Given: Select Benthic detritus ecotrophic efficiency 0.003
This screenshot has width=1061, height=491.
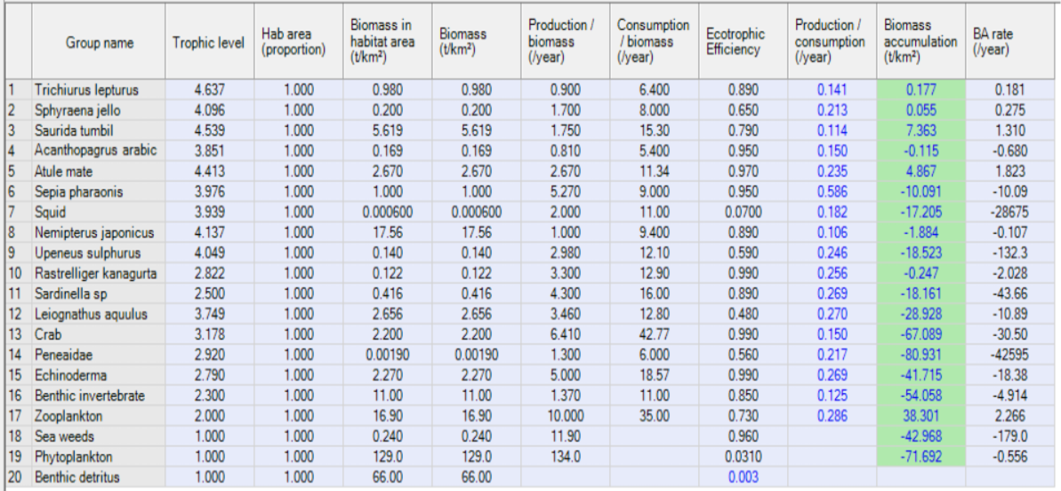Looking at the screenshot, I should pos(743,477).
